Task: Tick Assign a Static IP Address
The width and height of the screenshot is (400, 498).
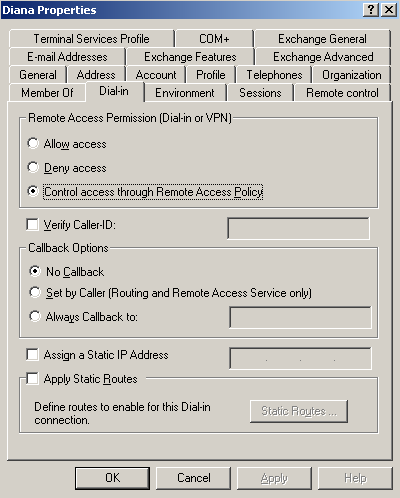Action: 32,354
